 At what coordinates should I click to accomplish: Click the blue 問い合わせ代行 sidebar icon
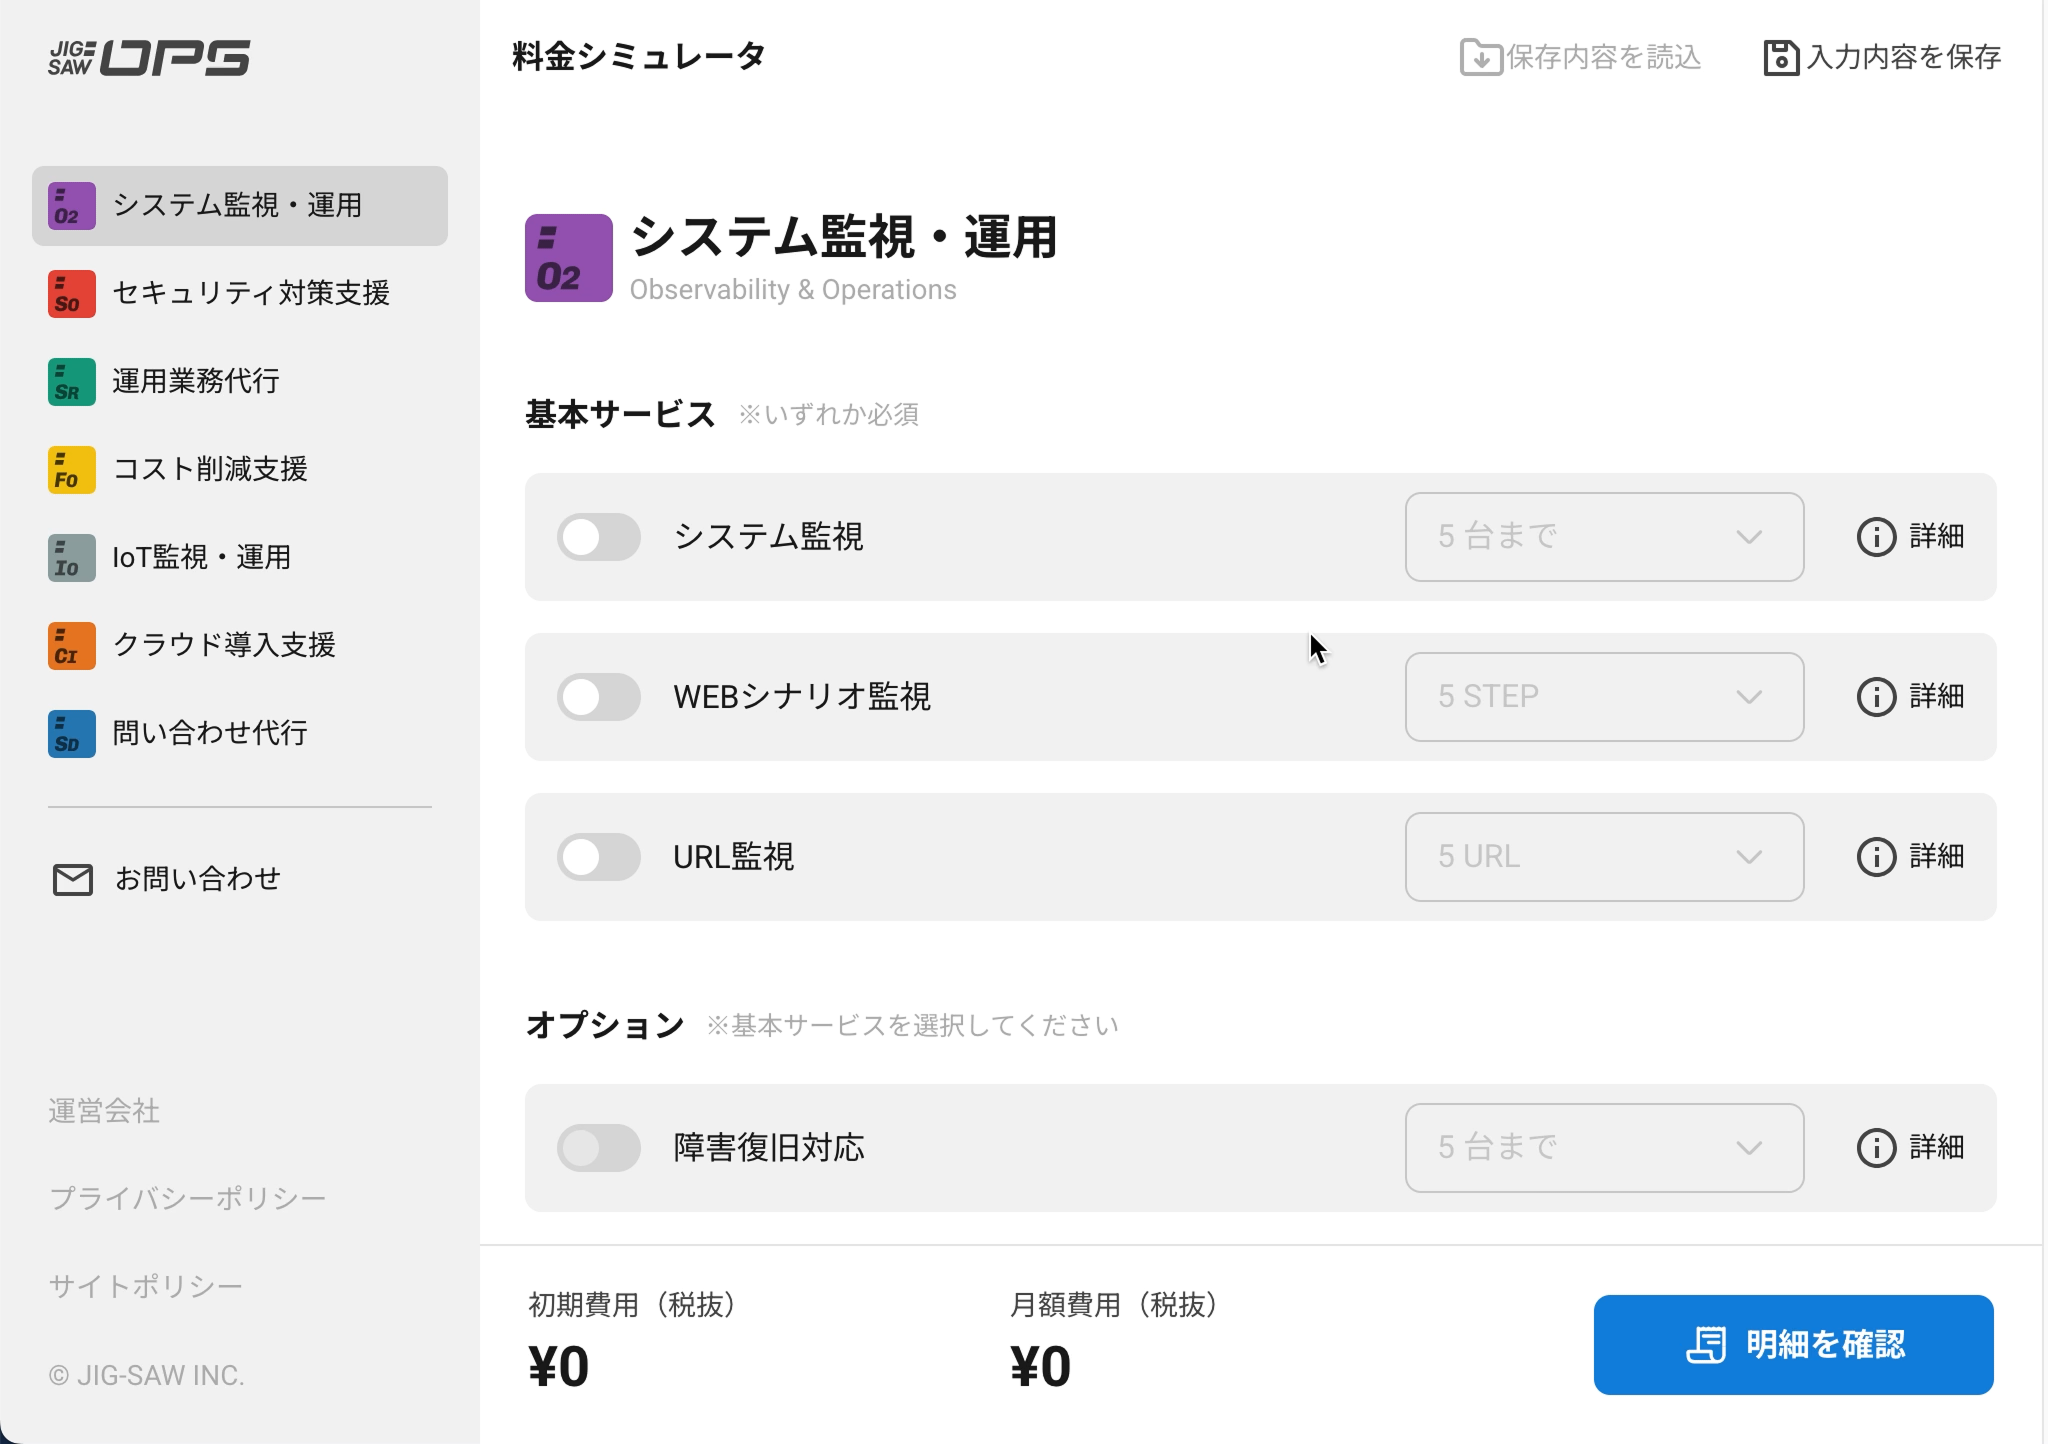(x=71, y=734)
